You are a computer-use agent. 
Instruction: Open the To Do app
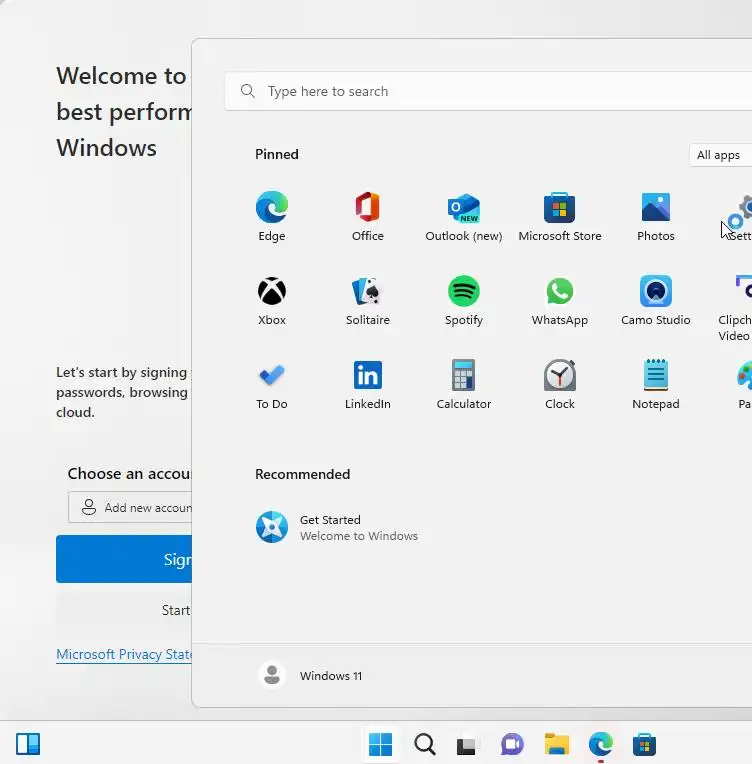[x=271, y=385]
